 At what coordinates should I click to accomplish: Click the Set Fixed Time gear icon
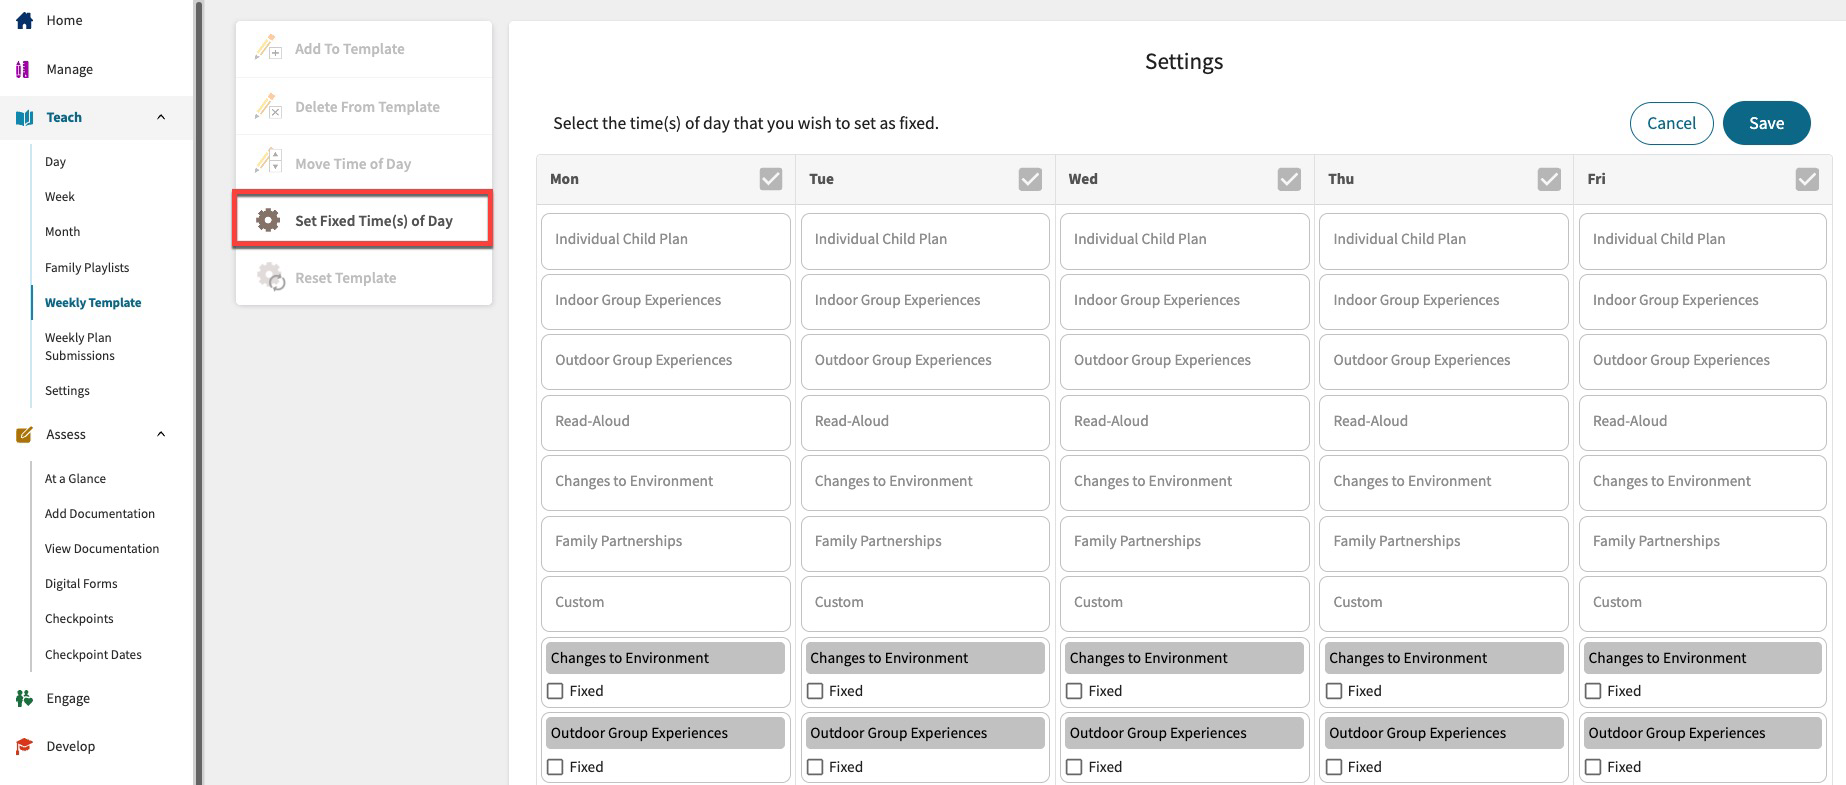click(268, 220)
